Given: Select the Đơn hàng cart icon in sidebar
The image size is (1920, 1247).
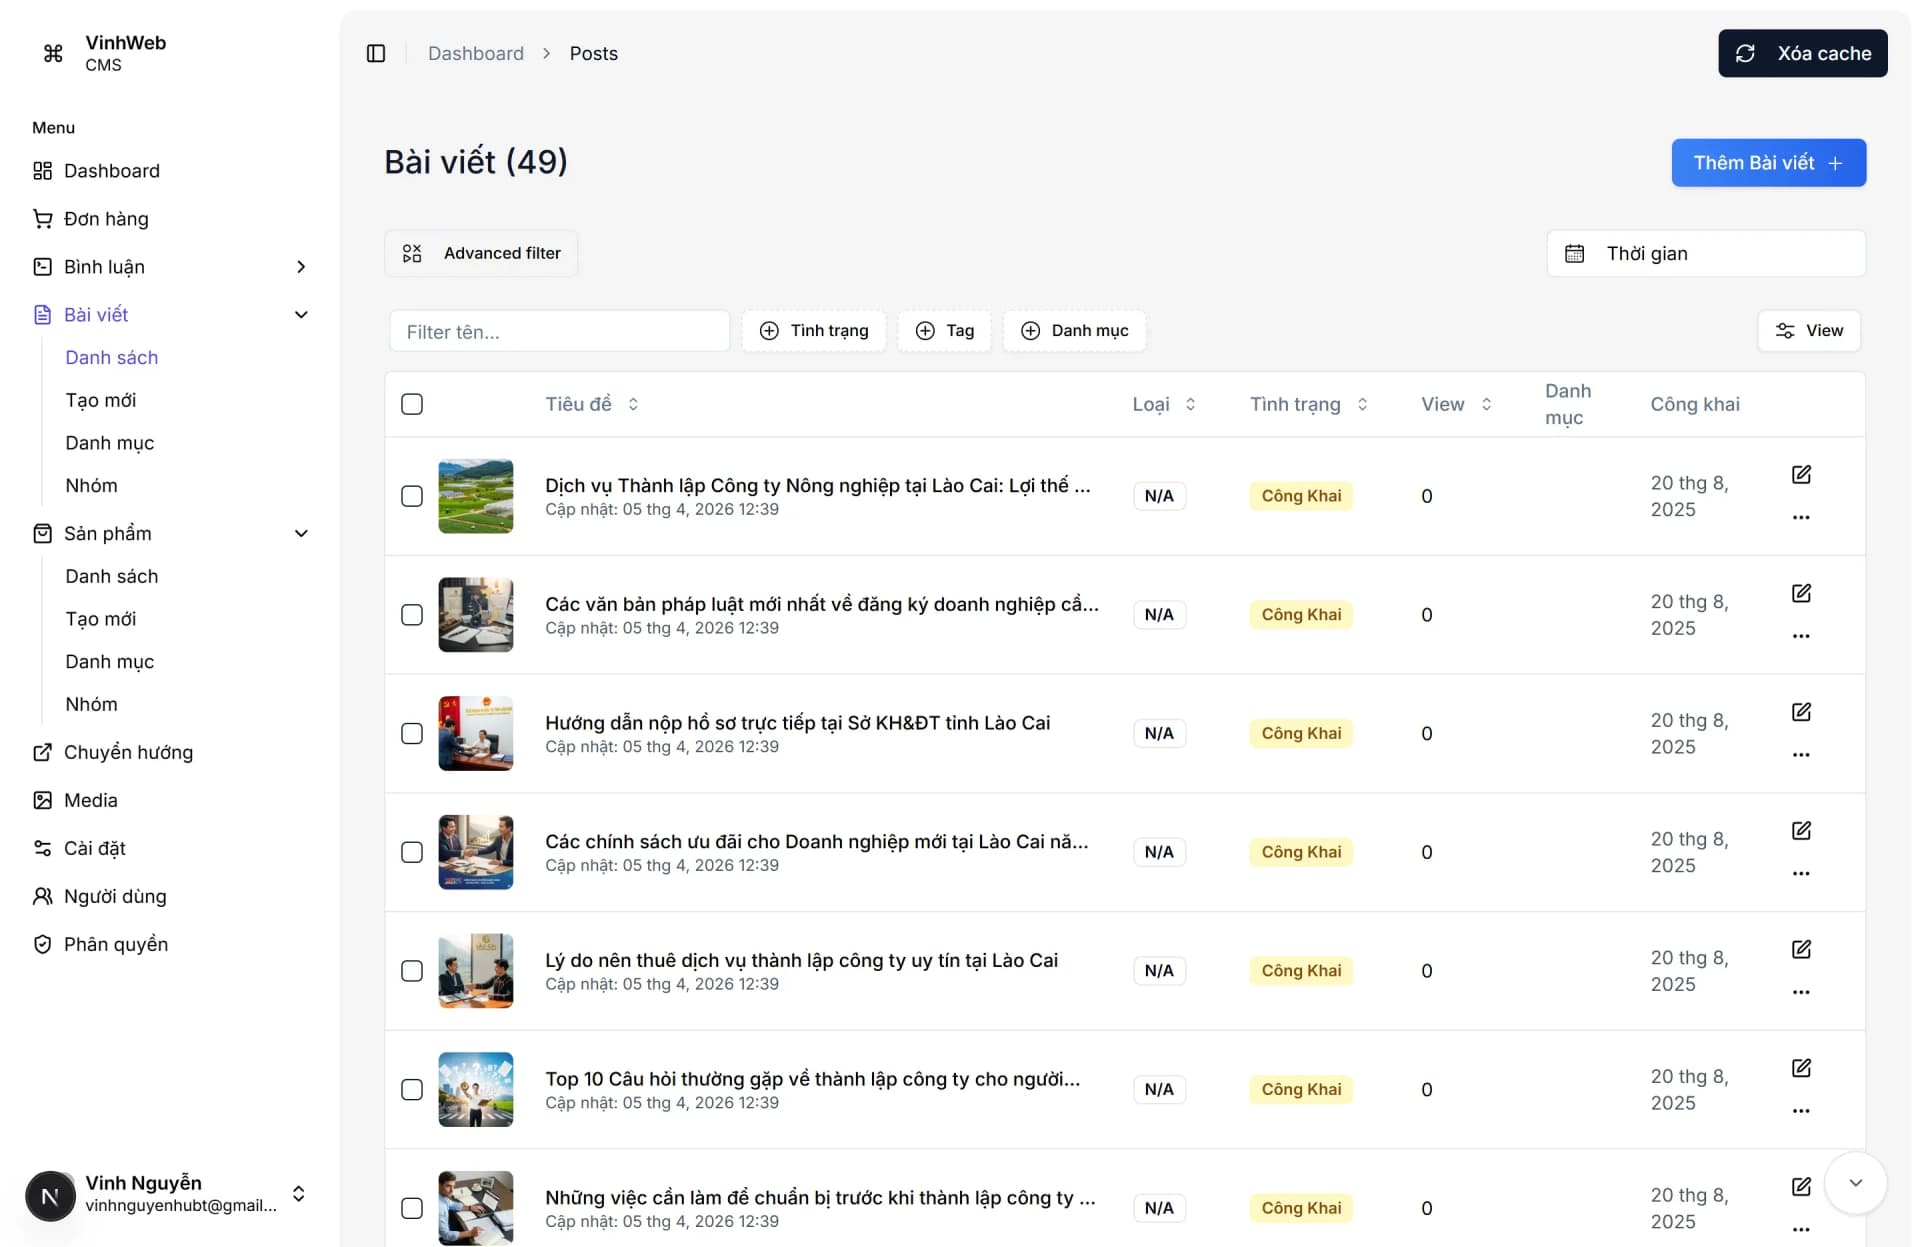Looking at the screenshot, I should coord(42,219).
